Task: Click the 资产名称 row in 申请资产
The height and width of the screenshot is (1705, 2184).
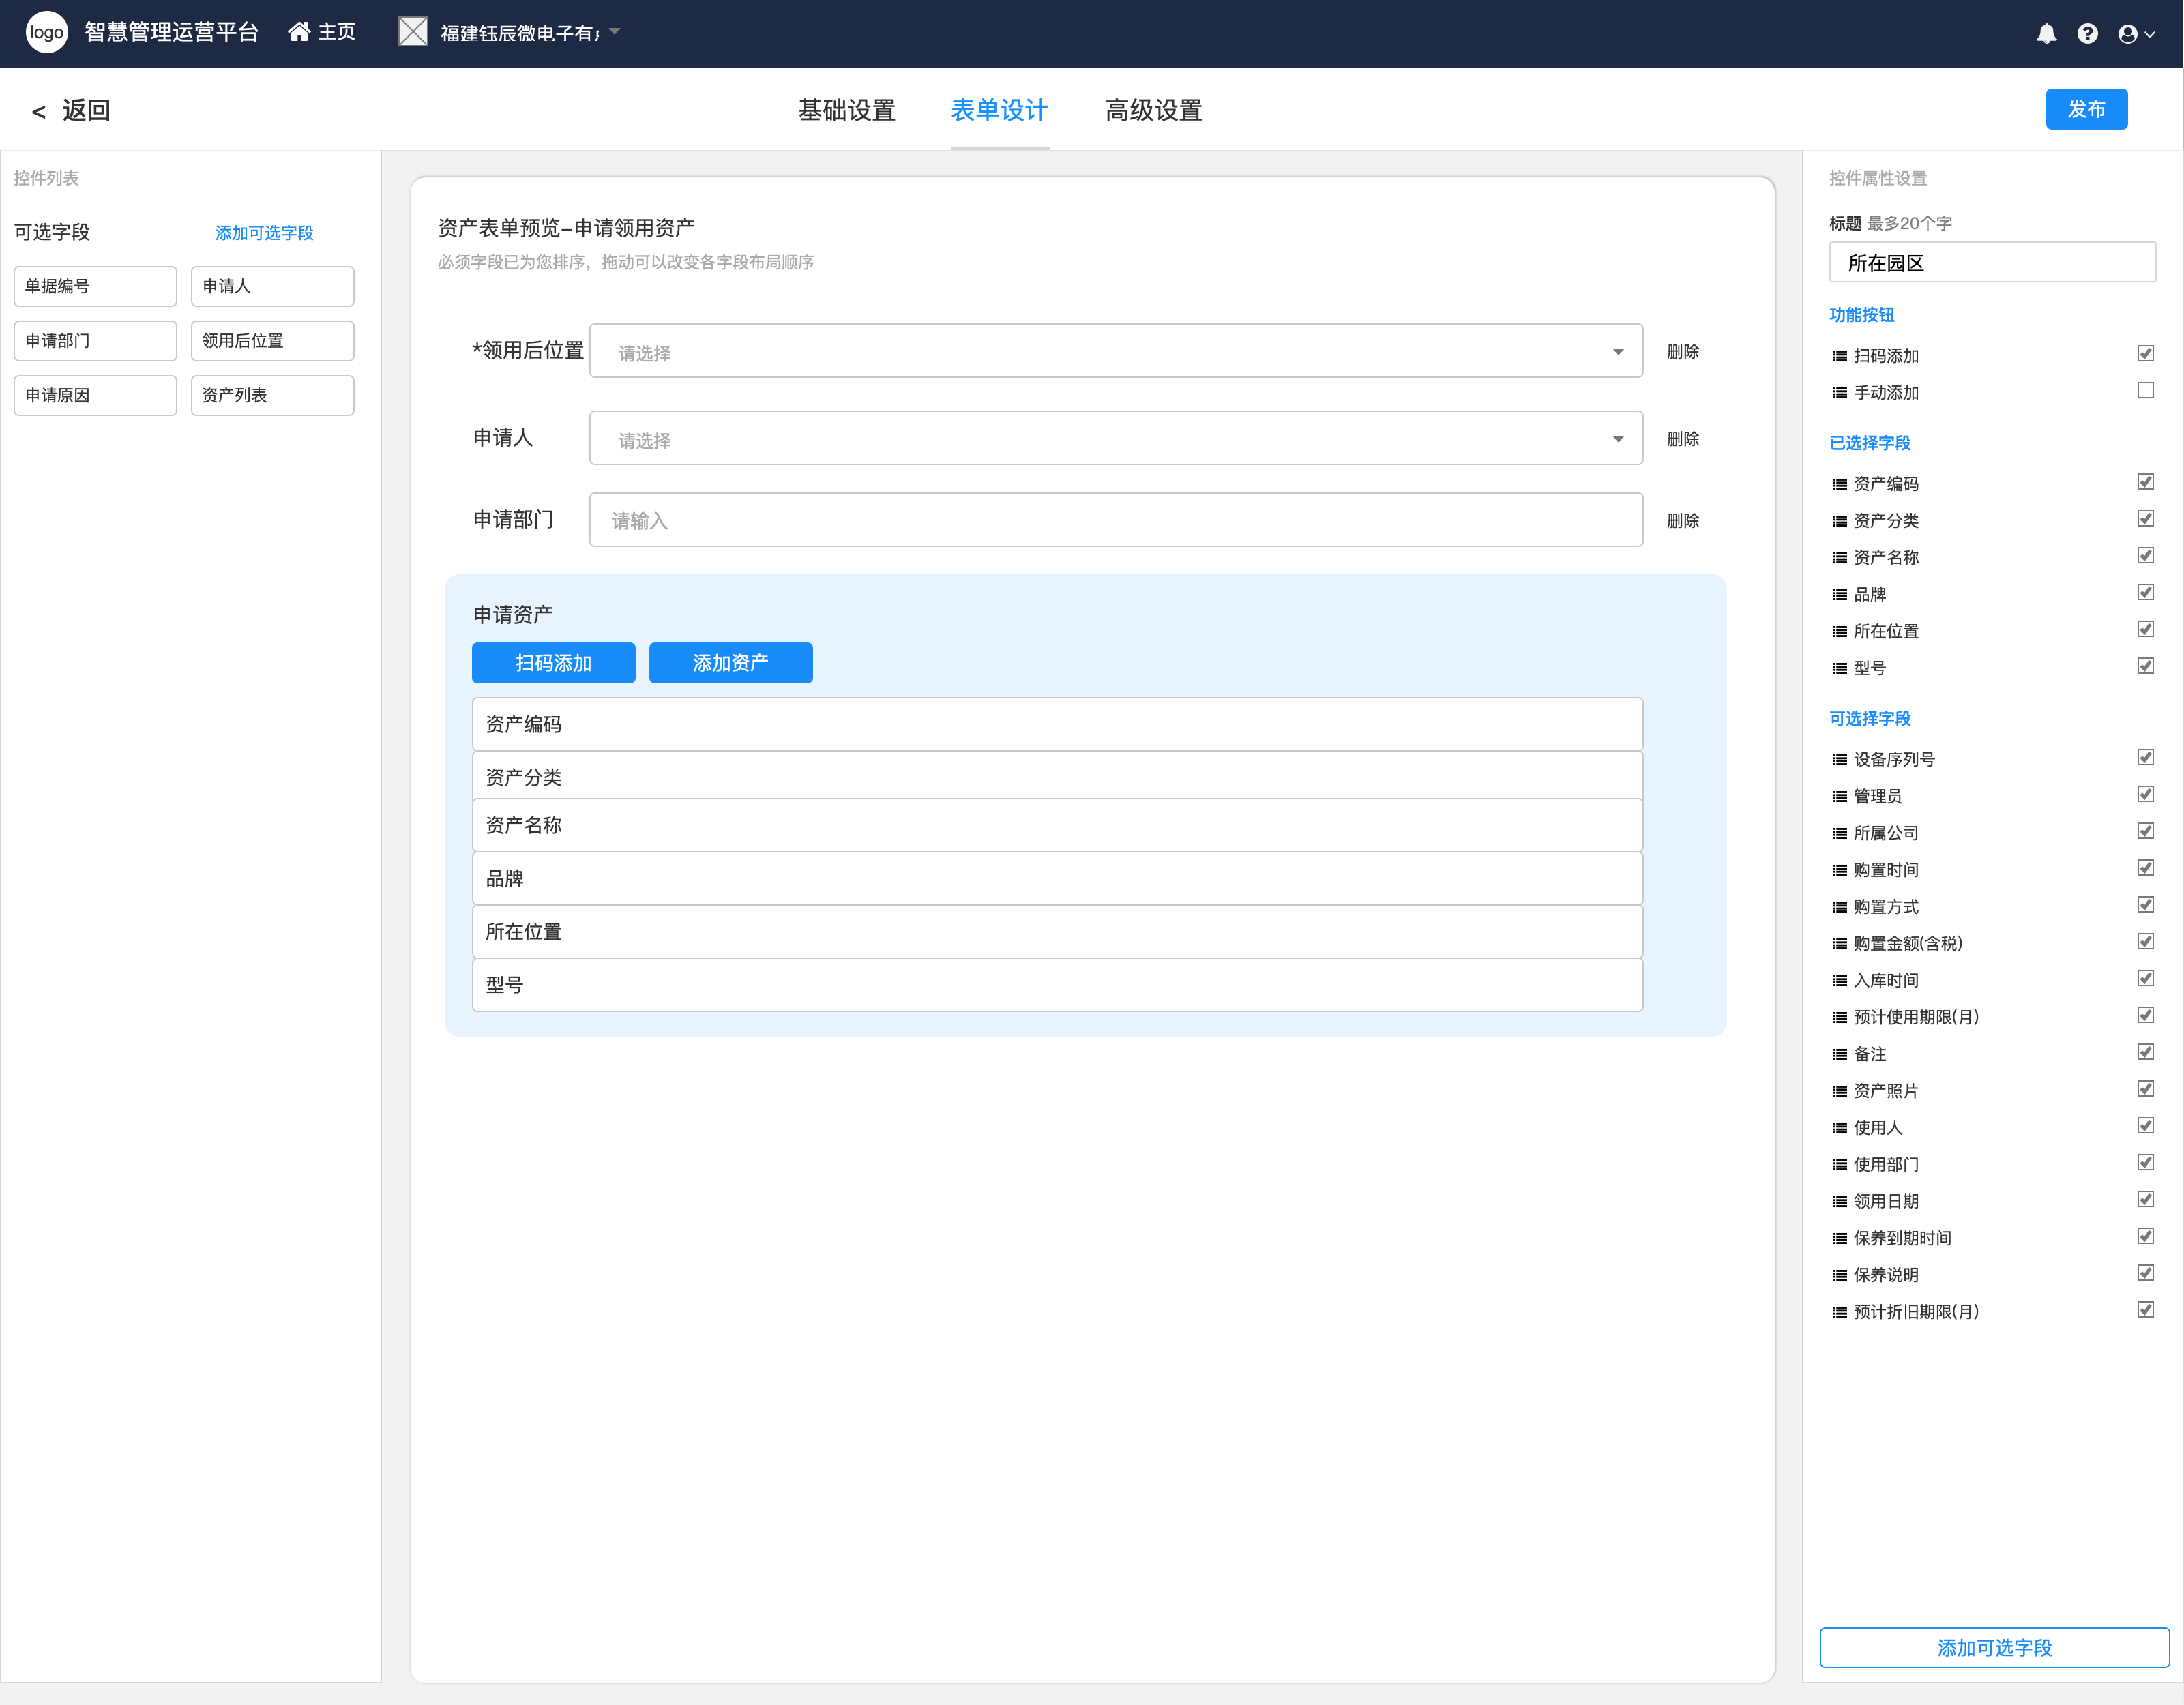Action: 1057,825
